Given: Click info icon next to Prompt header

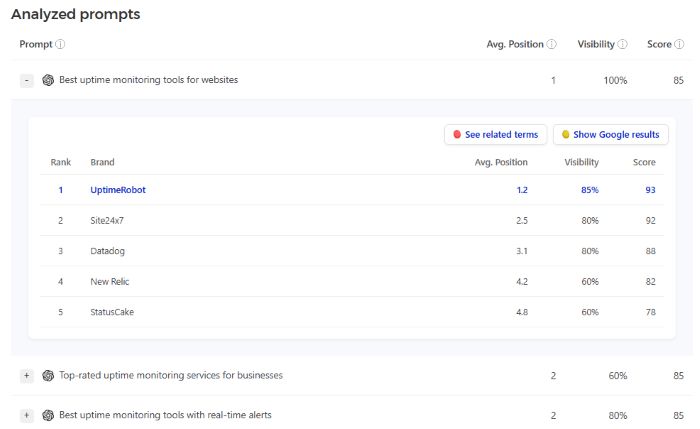Looking at the screenshot, I should click(x=60, y=44).
